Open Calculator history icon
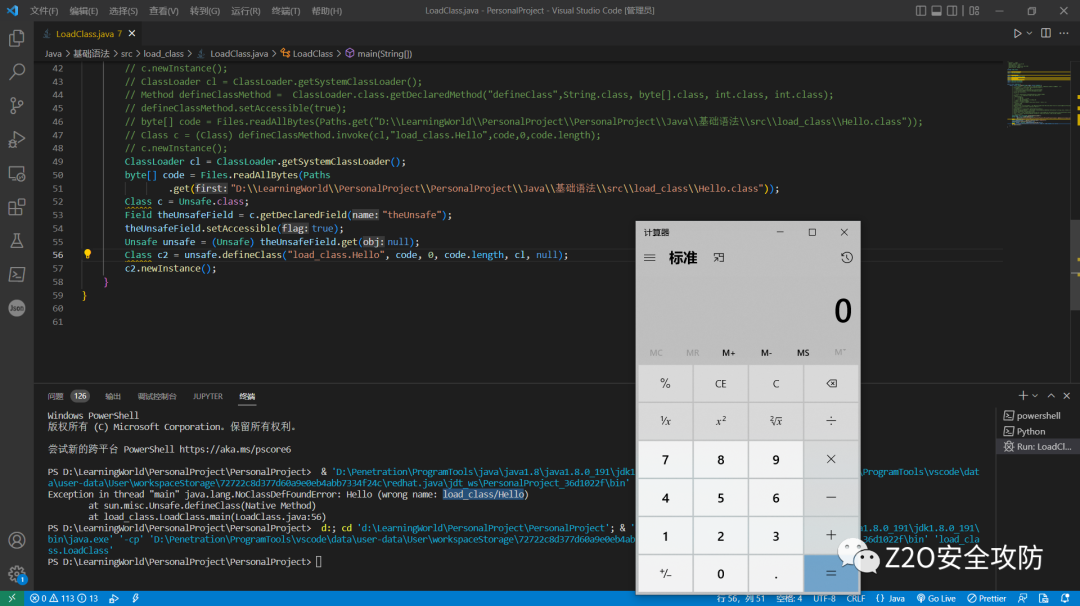Image resolution: width=1080 pixels, height=606 pixels. pyautogui.click(x=847, y=258)
